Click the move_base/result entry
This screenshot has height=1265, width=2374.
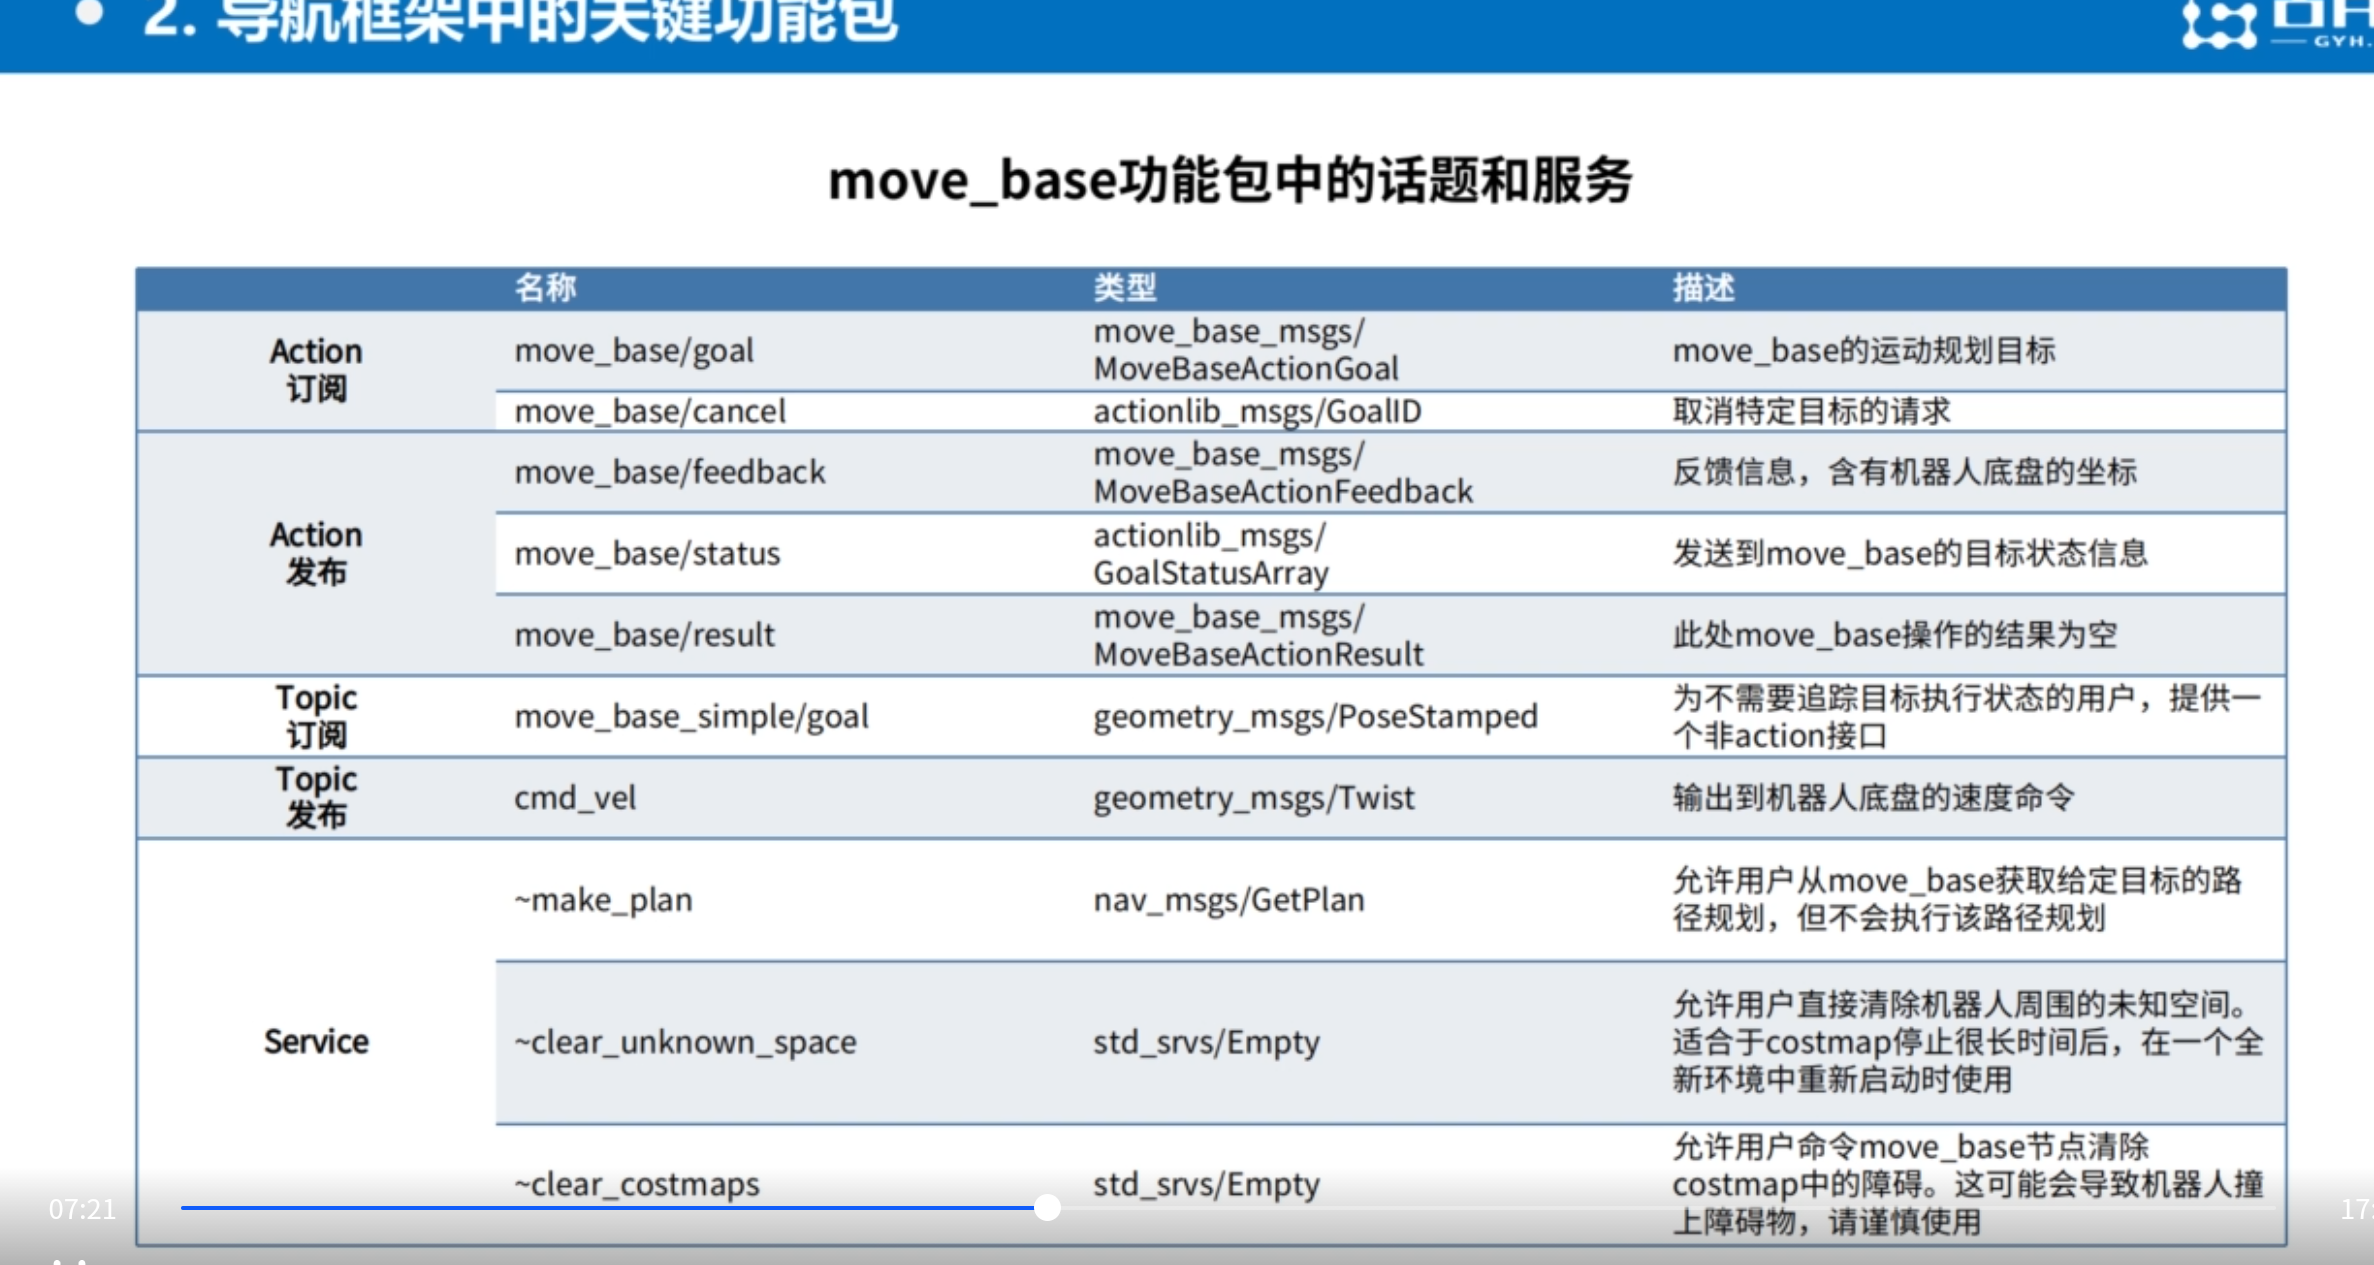645,635
